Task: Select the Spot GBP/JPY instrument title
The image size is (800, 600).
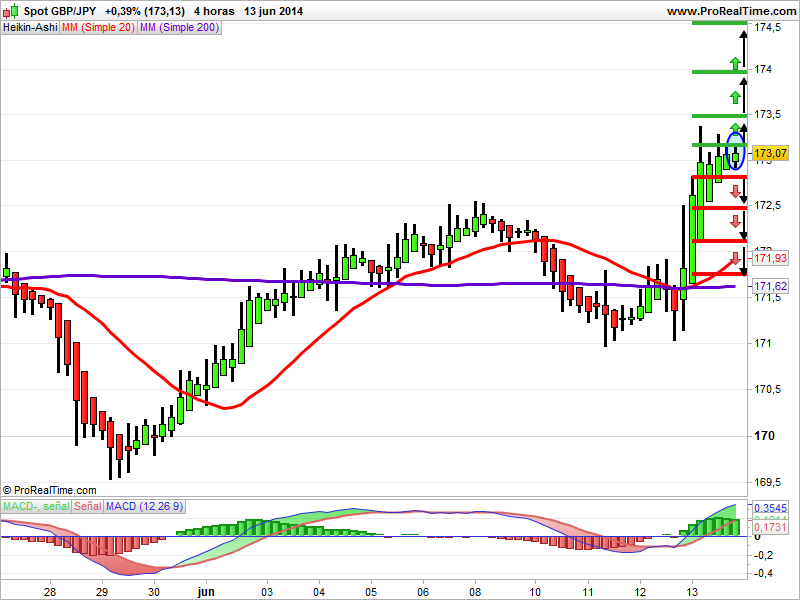Action: tap(60, 11)
